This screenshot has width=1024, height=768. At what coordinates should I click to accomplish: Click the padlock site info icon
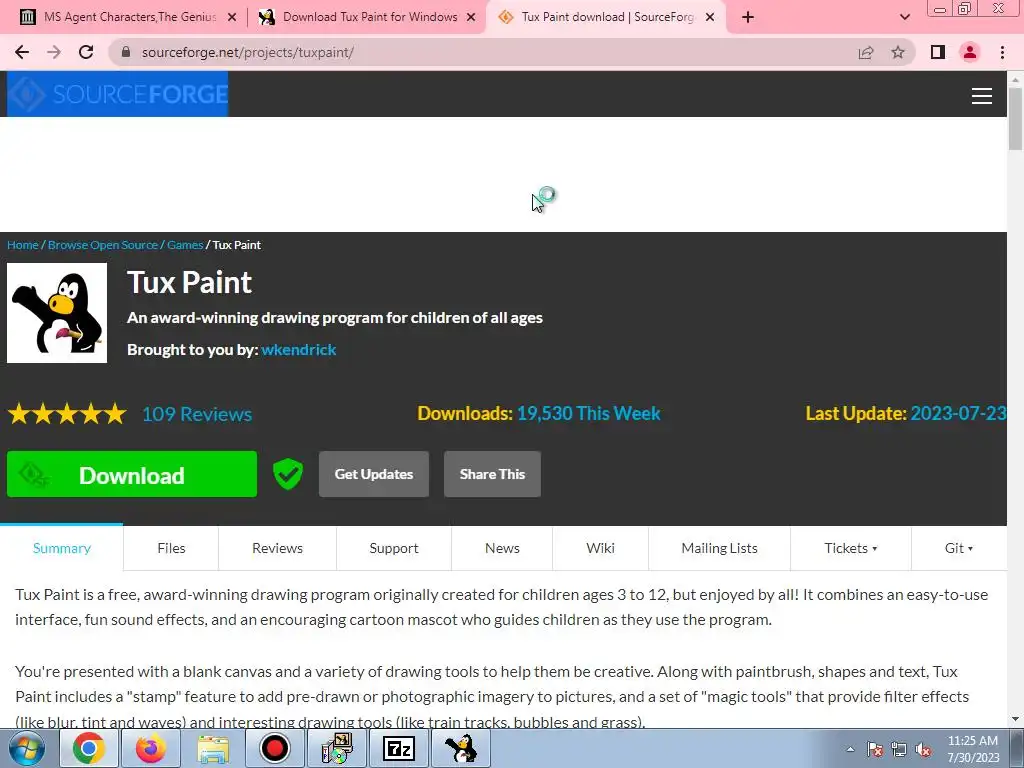[x=126, y=52]
